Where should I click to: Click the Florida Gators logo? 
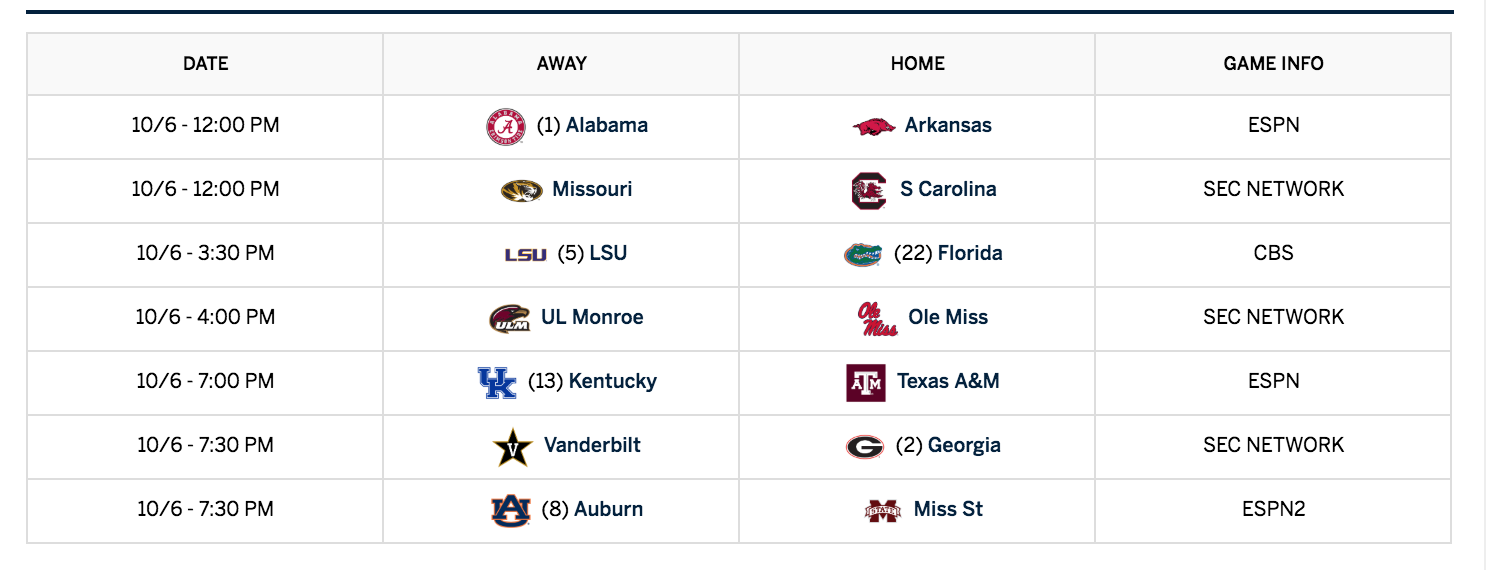pos(863,254)
